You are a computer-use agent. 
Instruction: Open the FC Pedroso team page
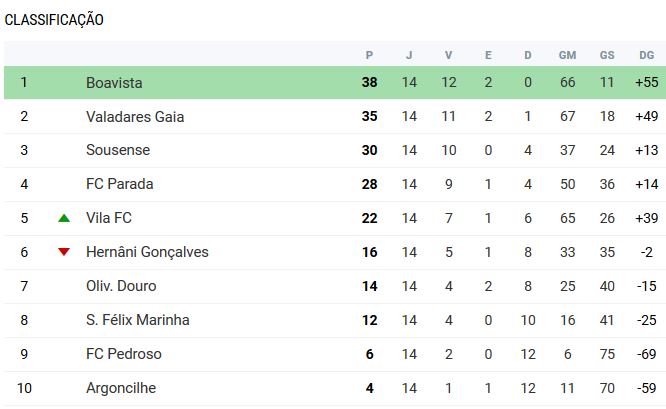coord(124,354)
